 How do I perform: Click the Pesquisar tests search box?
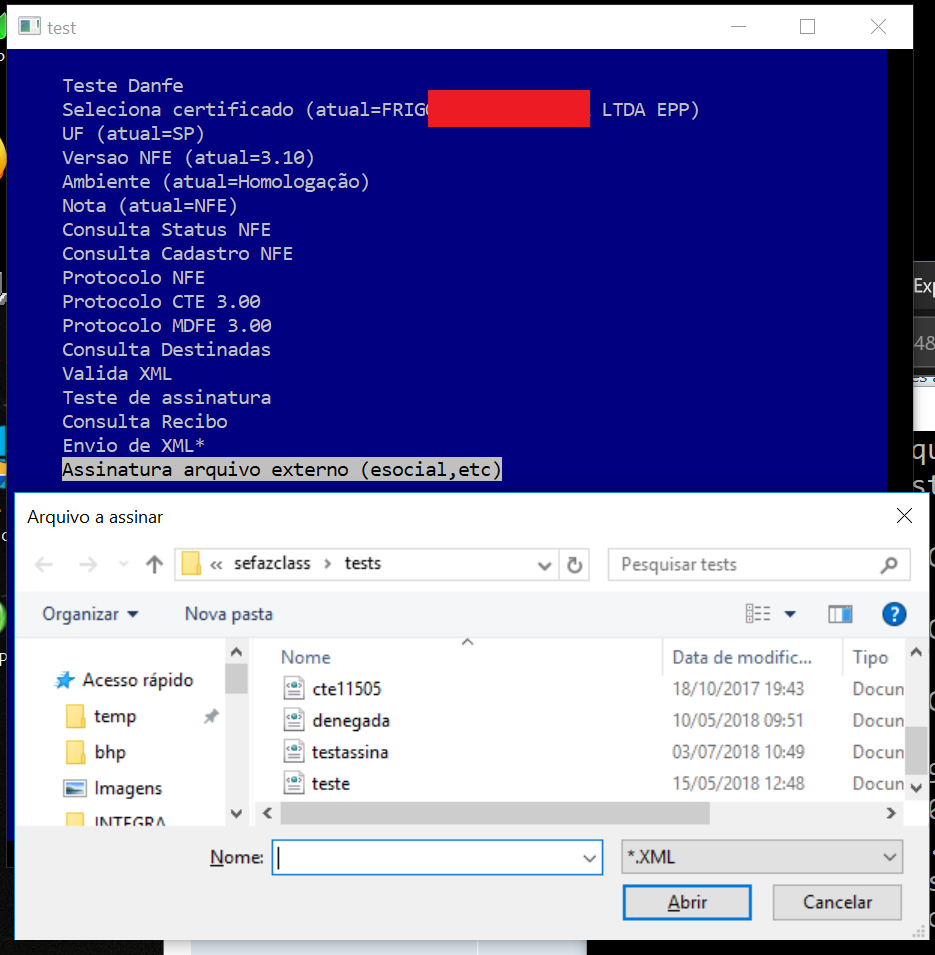tap(759, 565)
